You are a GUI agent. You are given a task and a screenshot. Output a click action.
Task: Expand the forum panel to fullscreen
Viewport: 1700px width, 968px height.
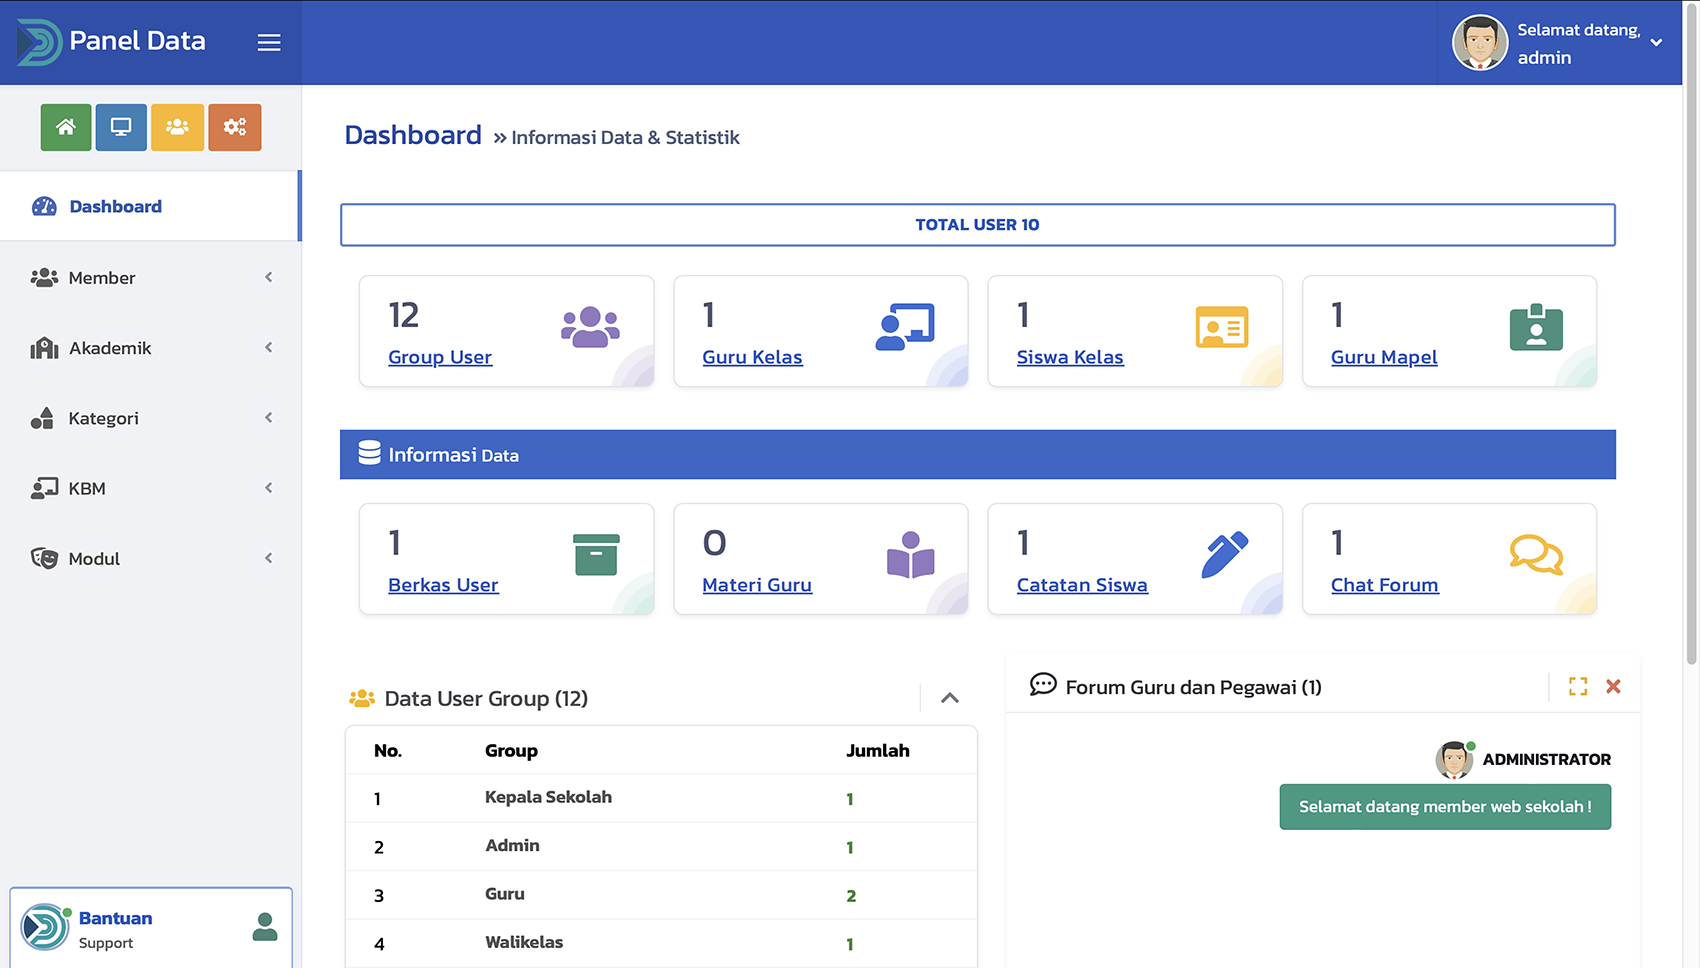pyautogui.click(x=1578, y=686)
